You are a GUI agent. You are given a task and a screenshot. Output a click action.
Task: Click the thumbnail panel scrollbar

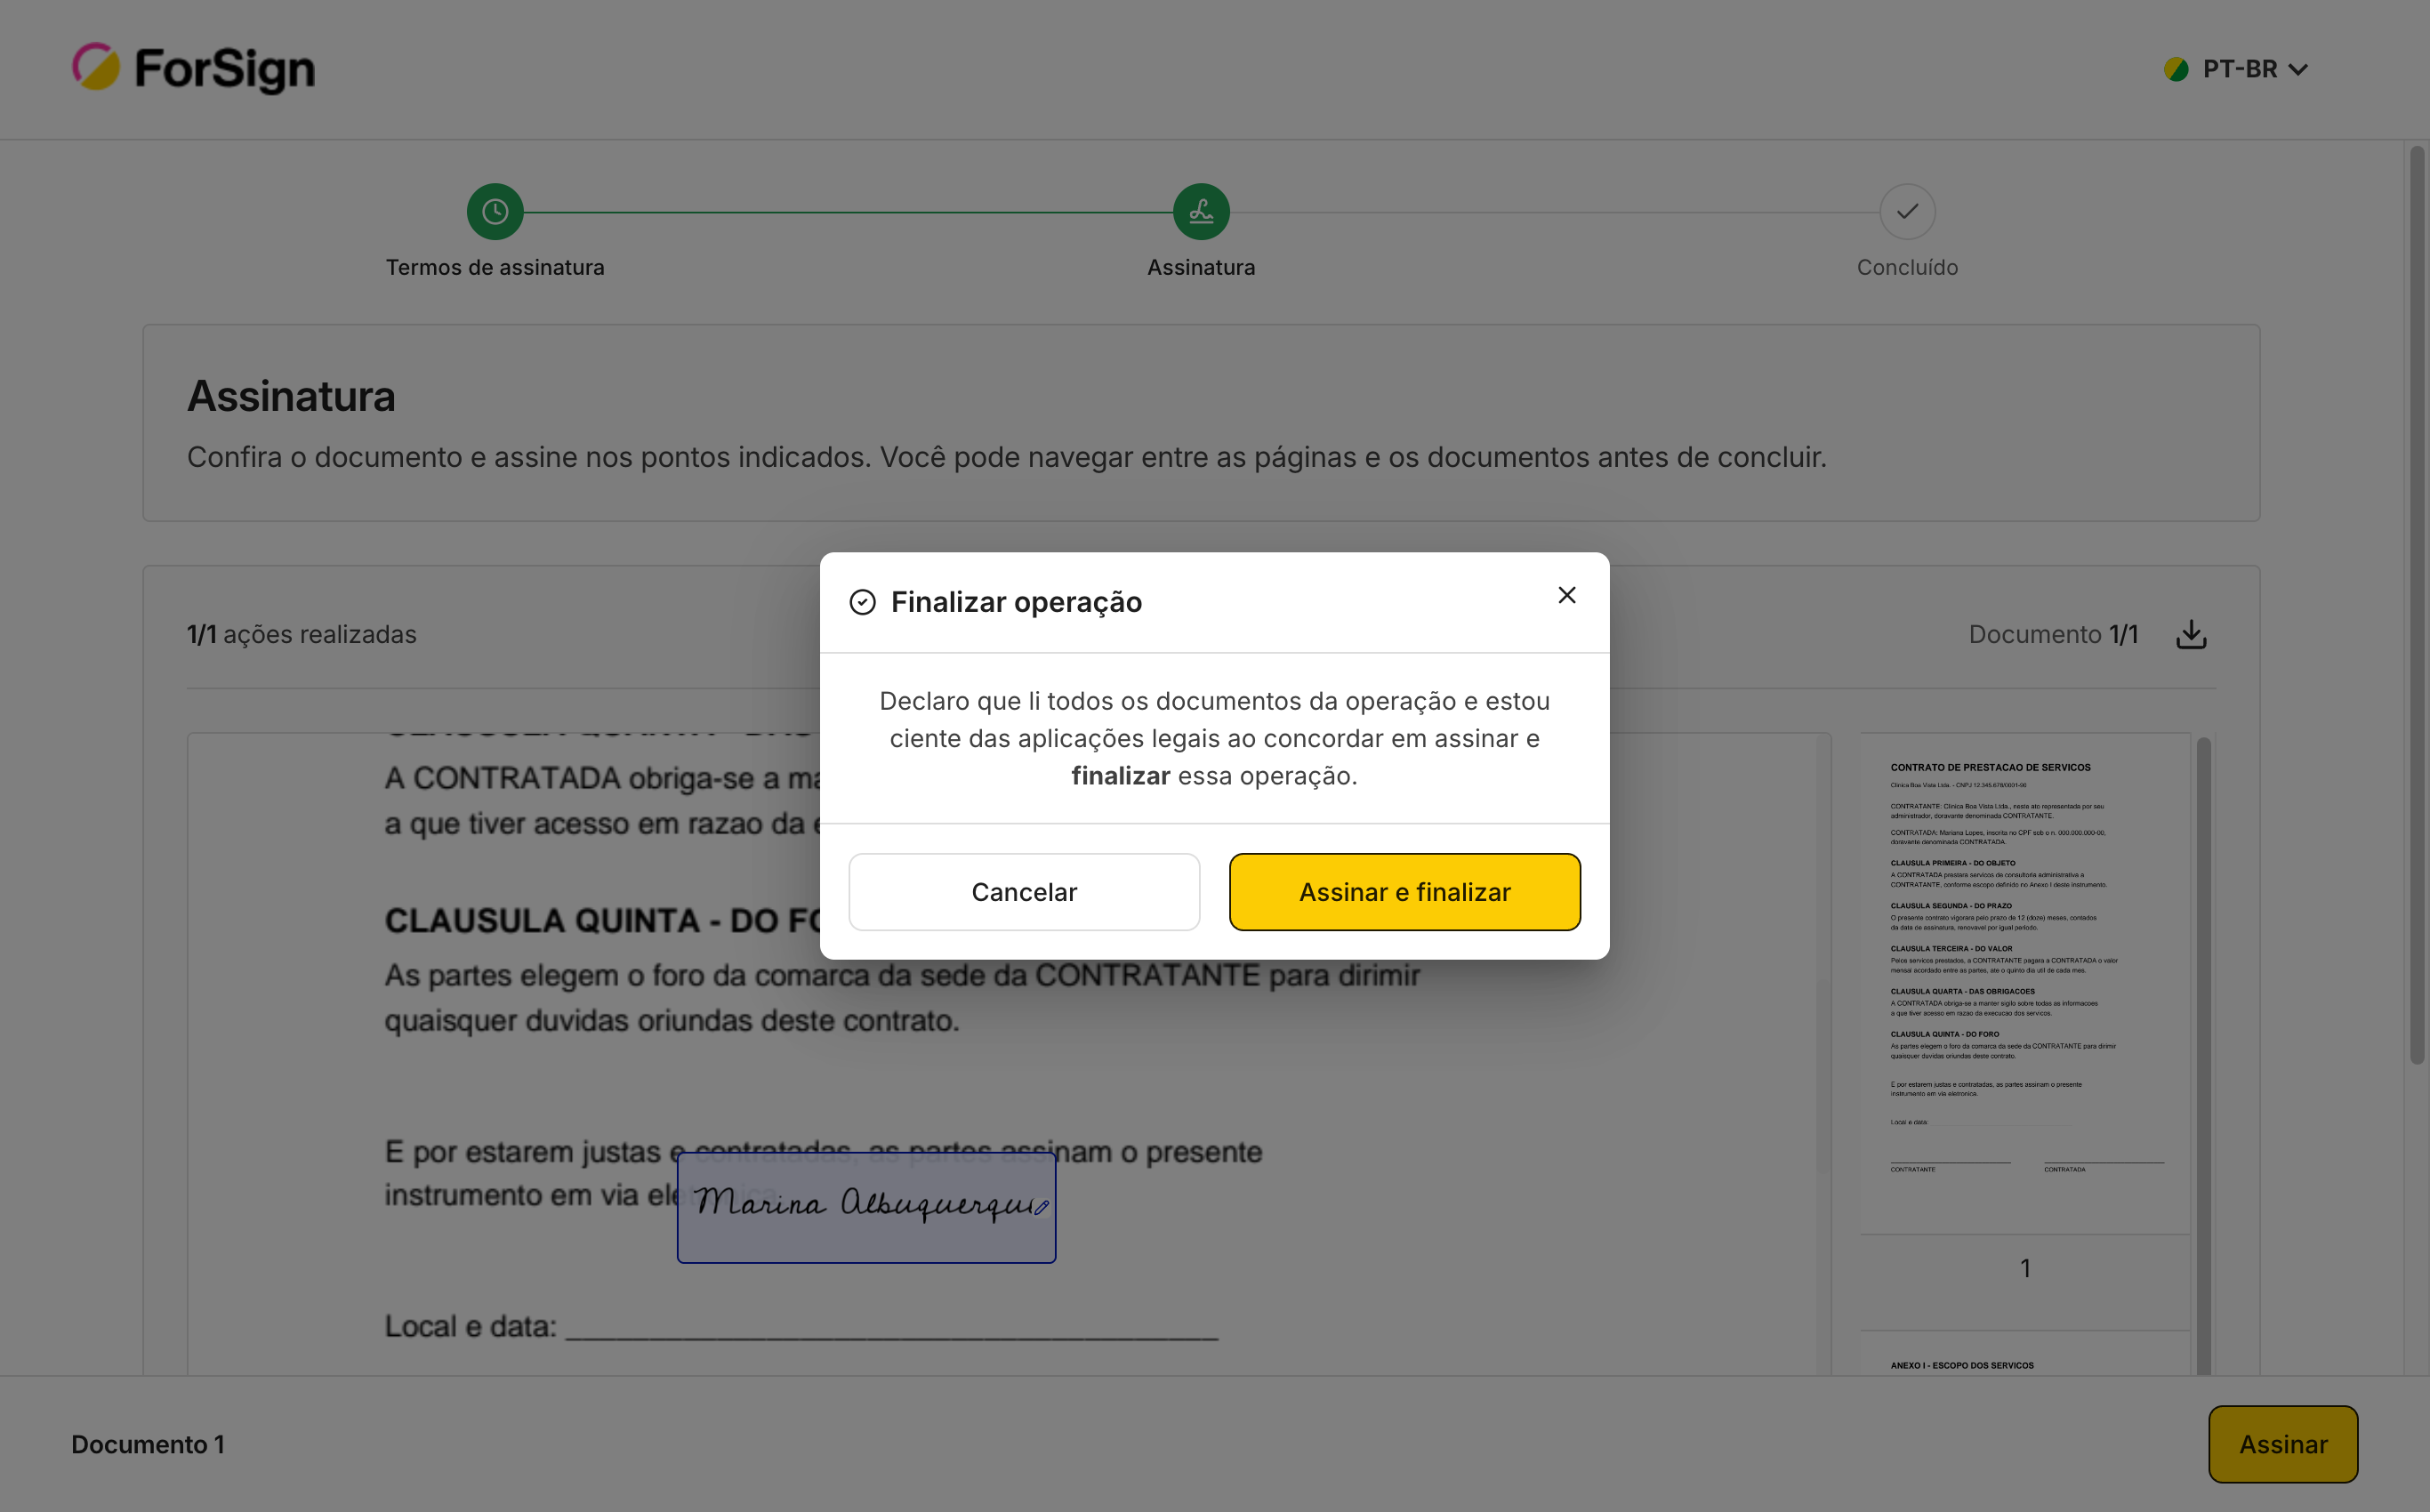point(2203,1055)
